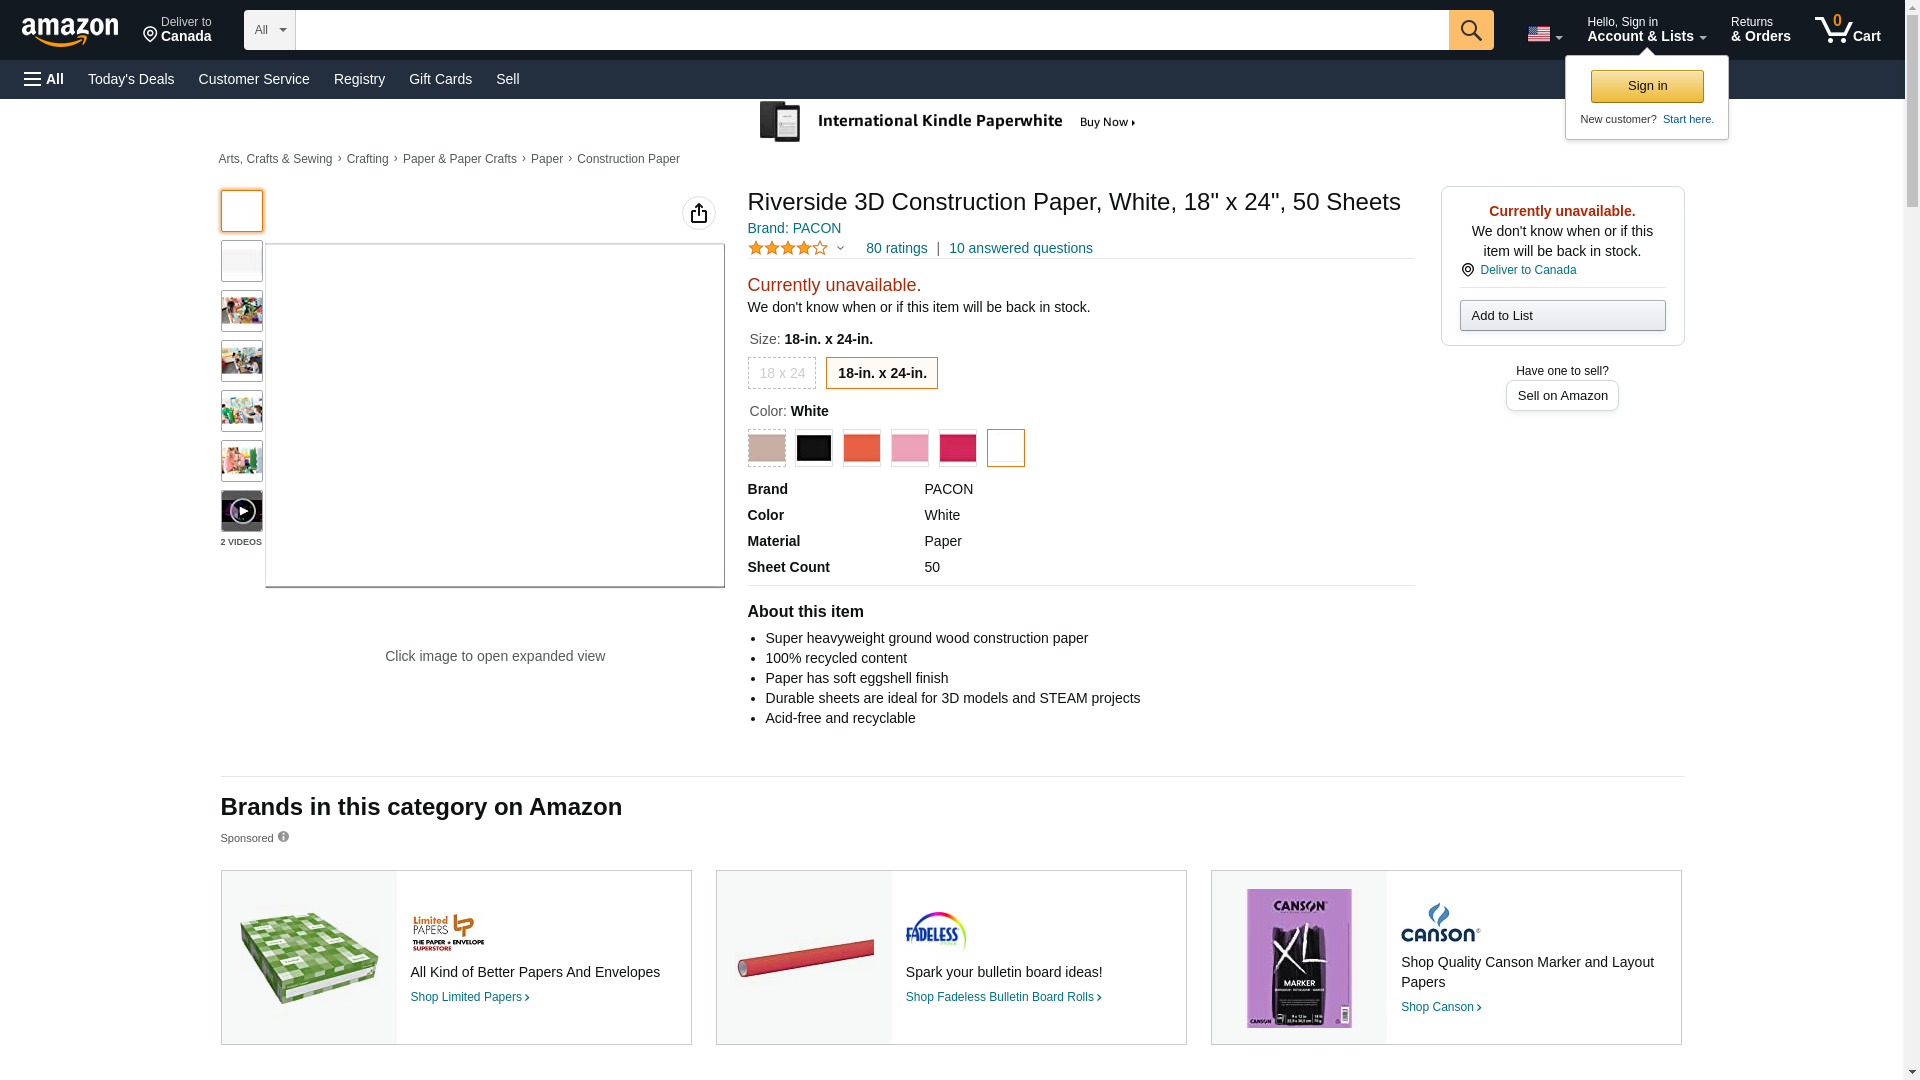The height and width of the screenshot is (1080, 1920).
Task: Click the Amazon logo
Action: [x=70, y=31]
